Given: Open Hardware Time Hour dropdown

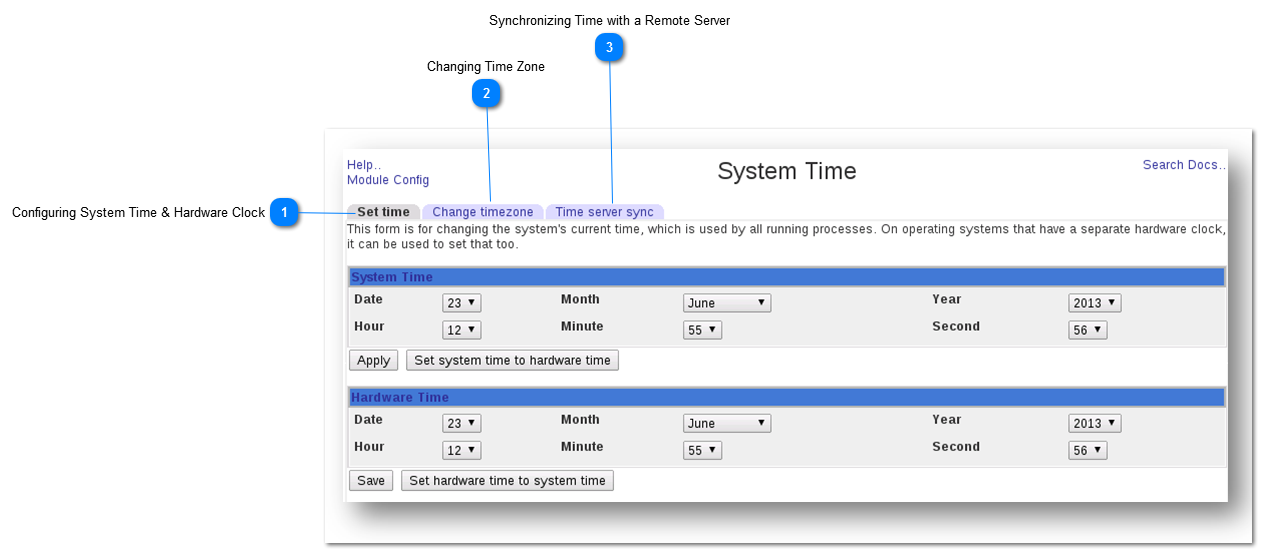Looking at the screenshot, I should tap(462, 450).
